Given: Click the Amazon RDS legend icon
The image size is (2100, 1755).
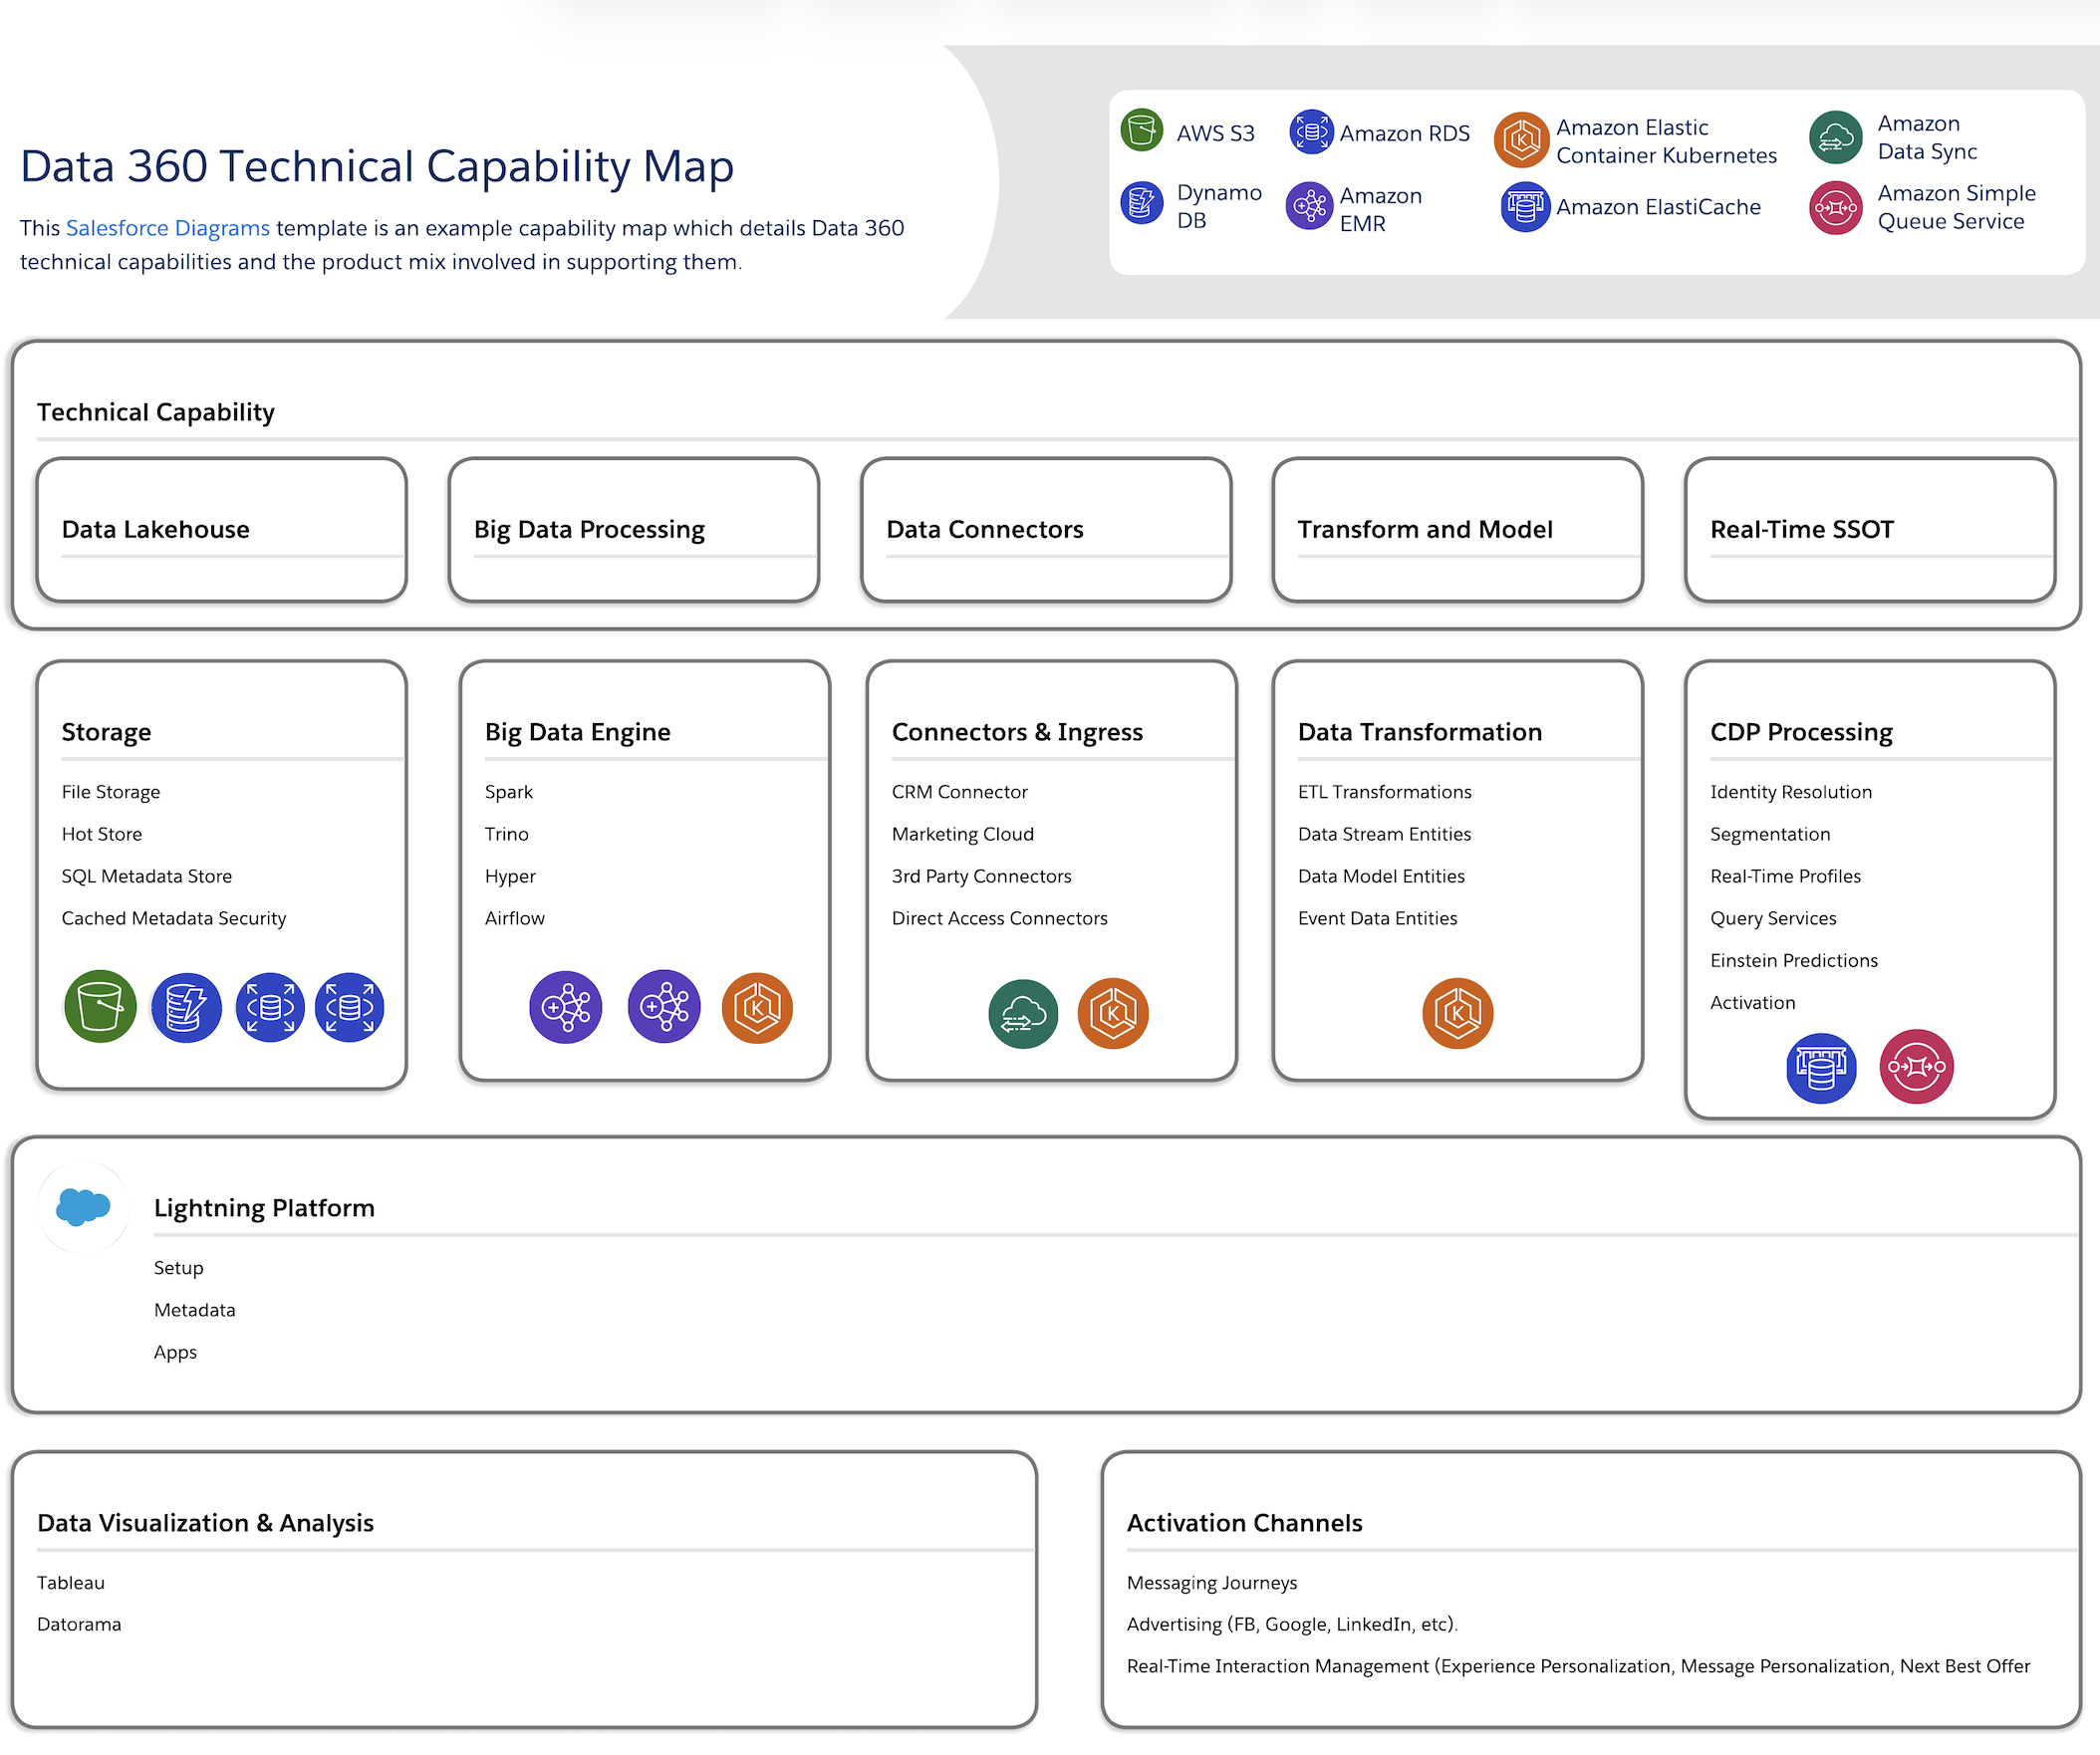Looking at the screenshot, I should point(1310,132).
